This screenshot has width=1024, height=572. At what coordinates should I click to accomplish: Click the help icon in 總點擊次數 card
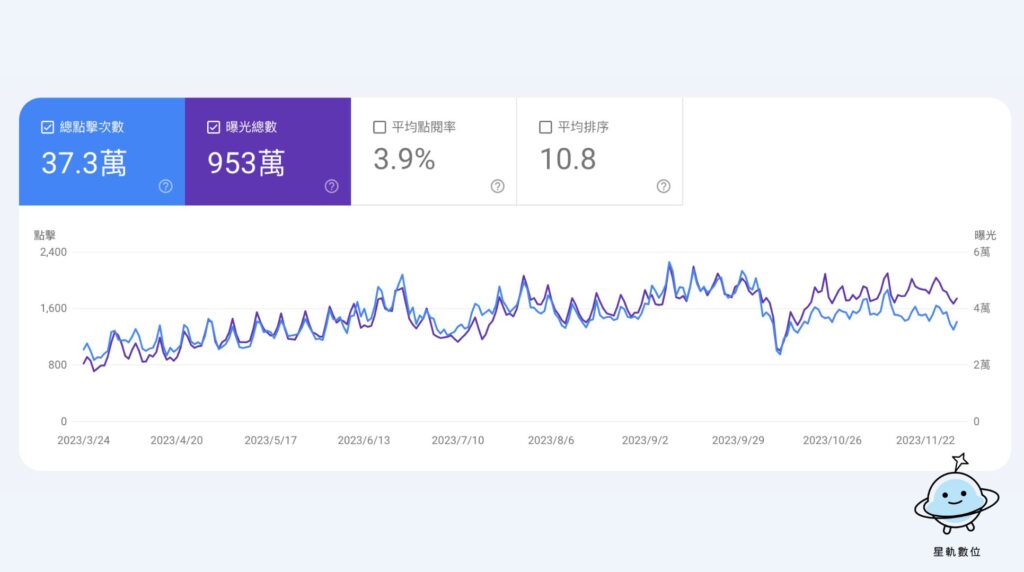tap(166, 186)
